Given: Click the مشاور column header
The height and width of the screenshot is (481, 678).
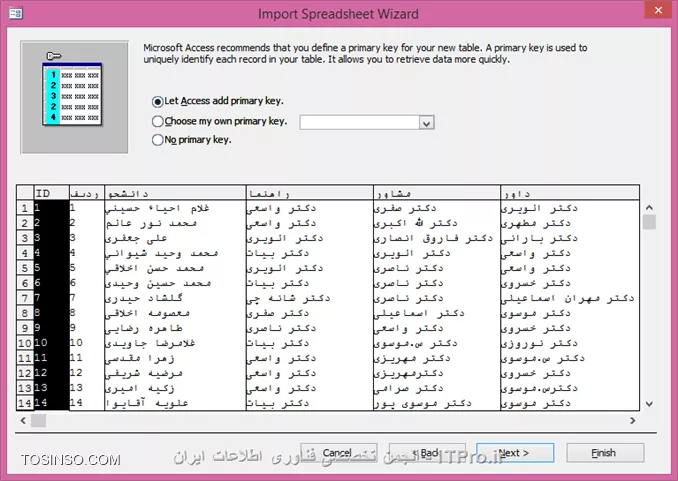Looking at the screenshot, I should coord(437,193).
